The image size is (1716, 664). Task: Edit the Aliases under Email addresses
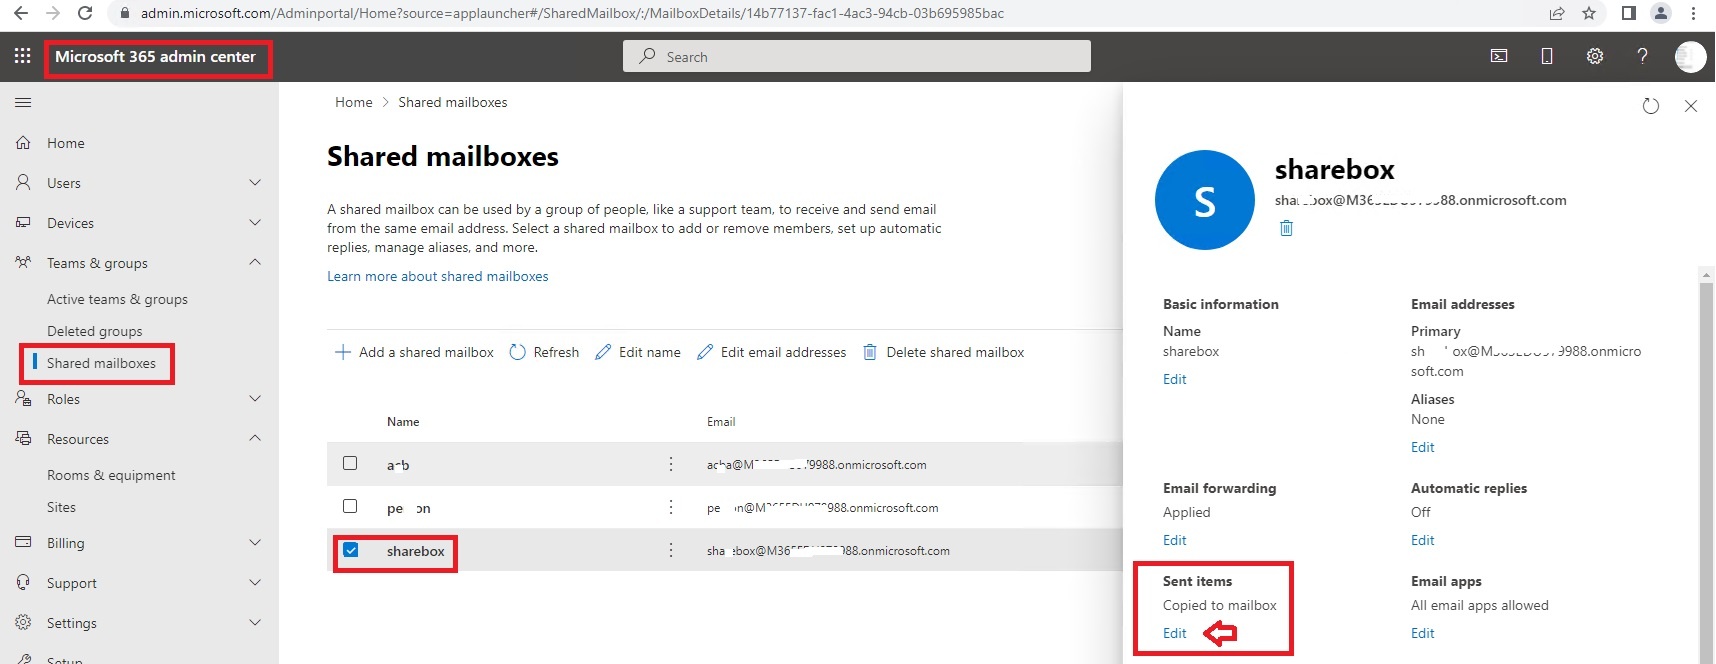tap(1423, 447)
